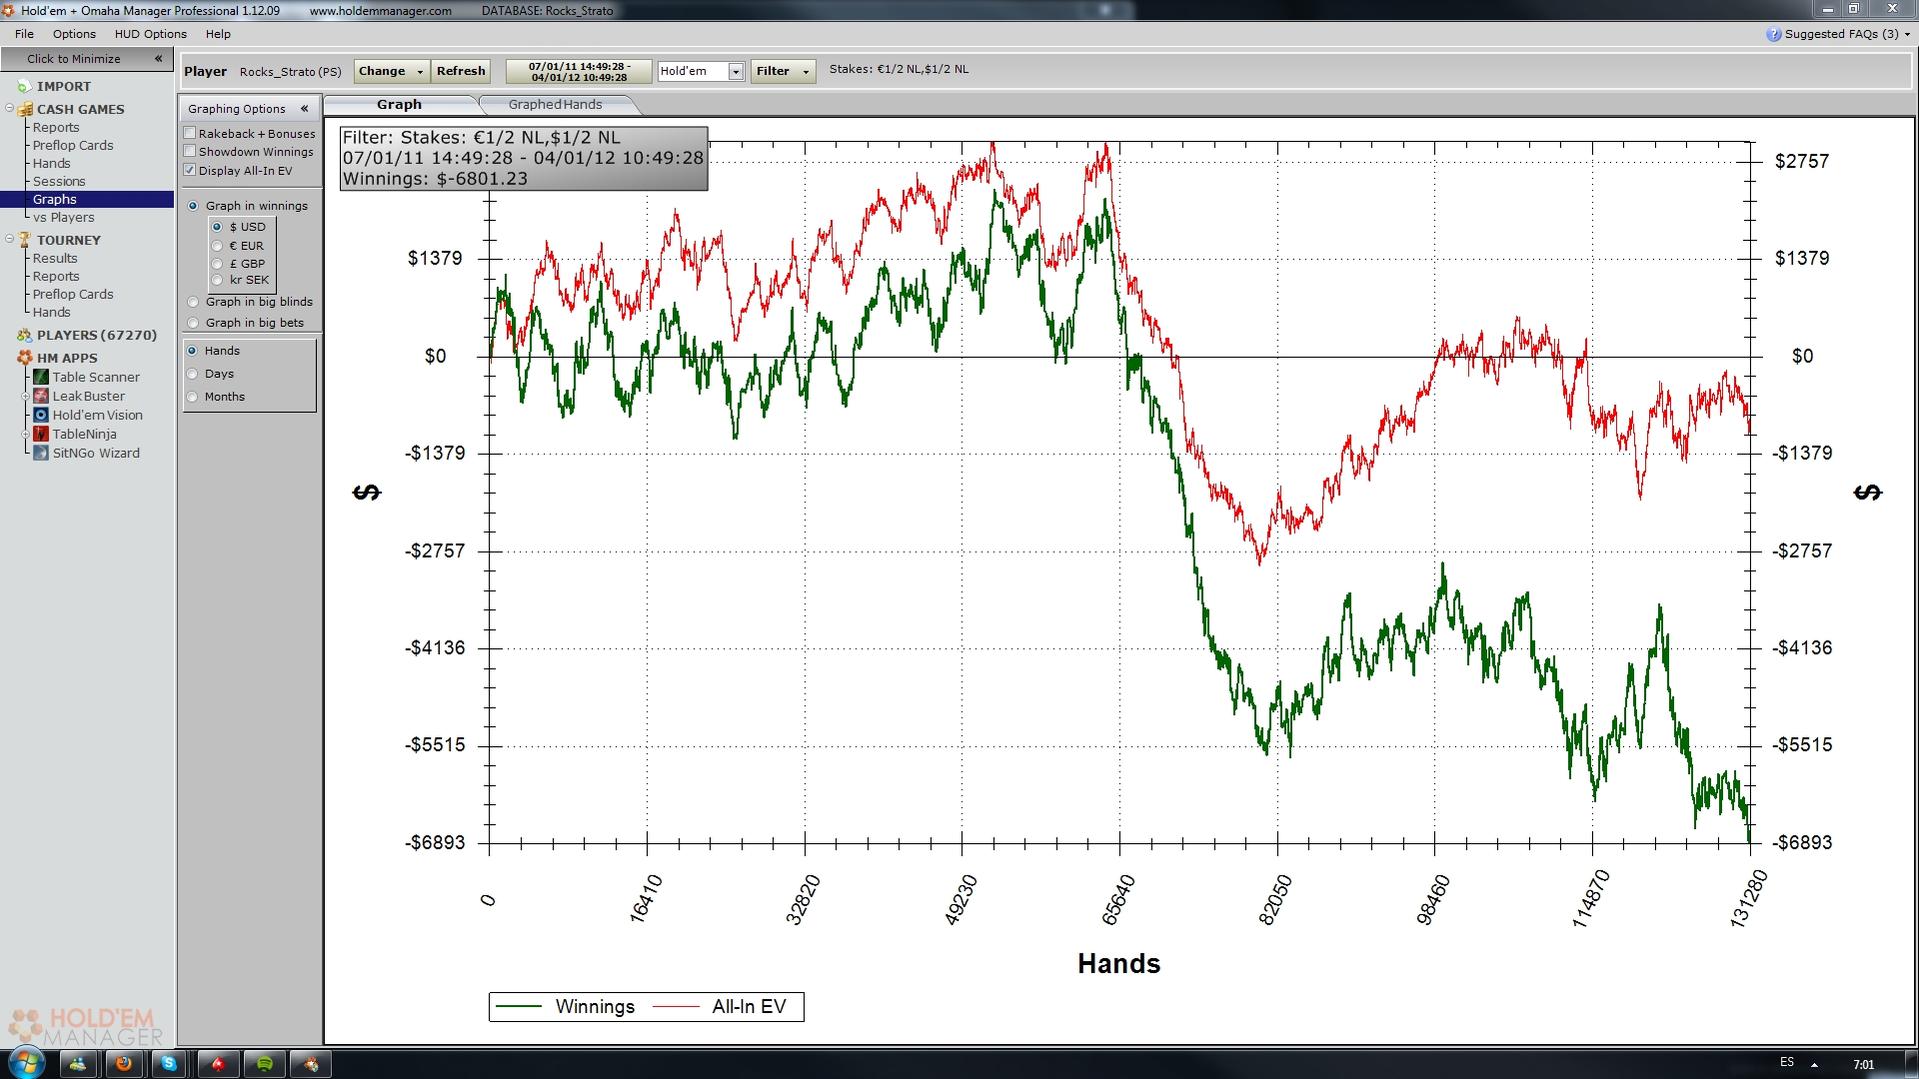Show hidden system tray icons arrow
Image resolution: width=1919 pixels, height=1079 pixels.
coord(1814,1065)
